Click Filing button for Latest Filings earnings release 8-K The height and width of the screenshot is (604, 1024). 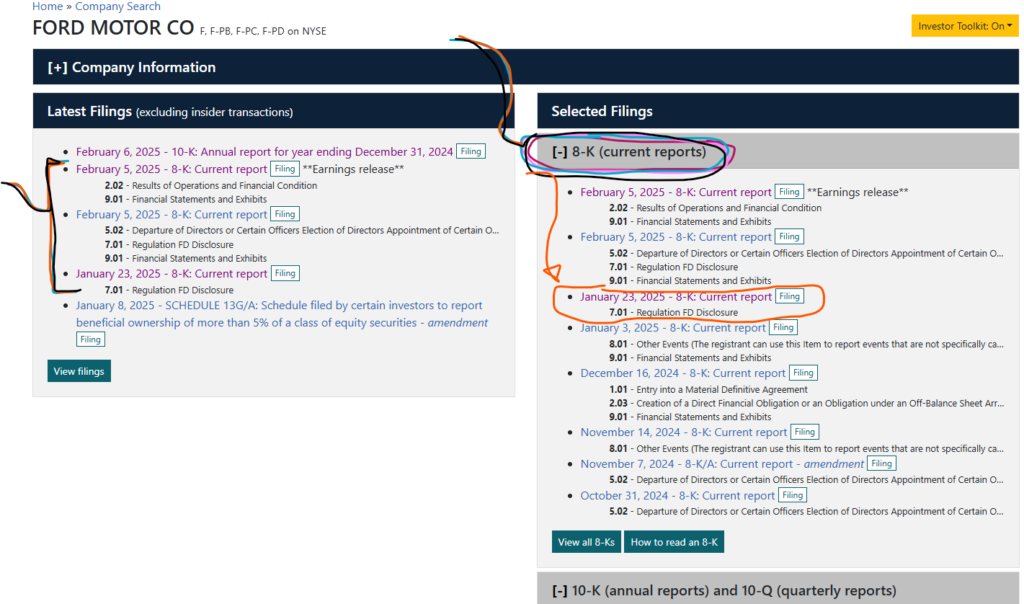click(285, 169)
